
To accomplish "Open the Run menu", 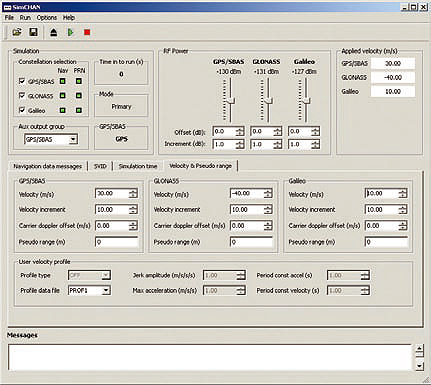I will [25, 18].
